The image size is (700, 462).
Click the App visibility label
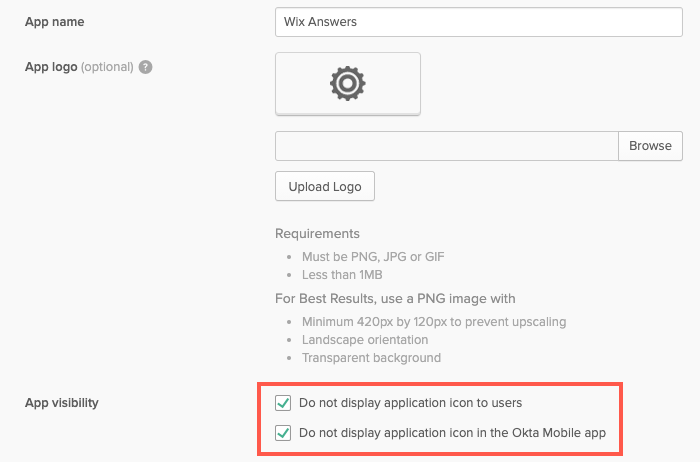[x=62, y=403]
